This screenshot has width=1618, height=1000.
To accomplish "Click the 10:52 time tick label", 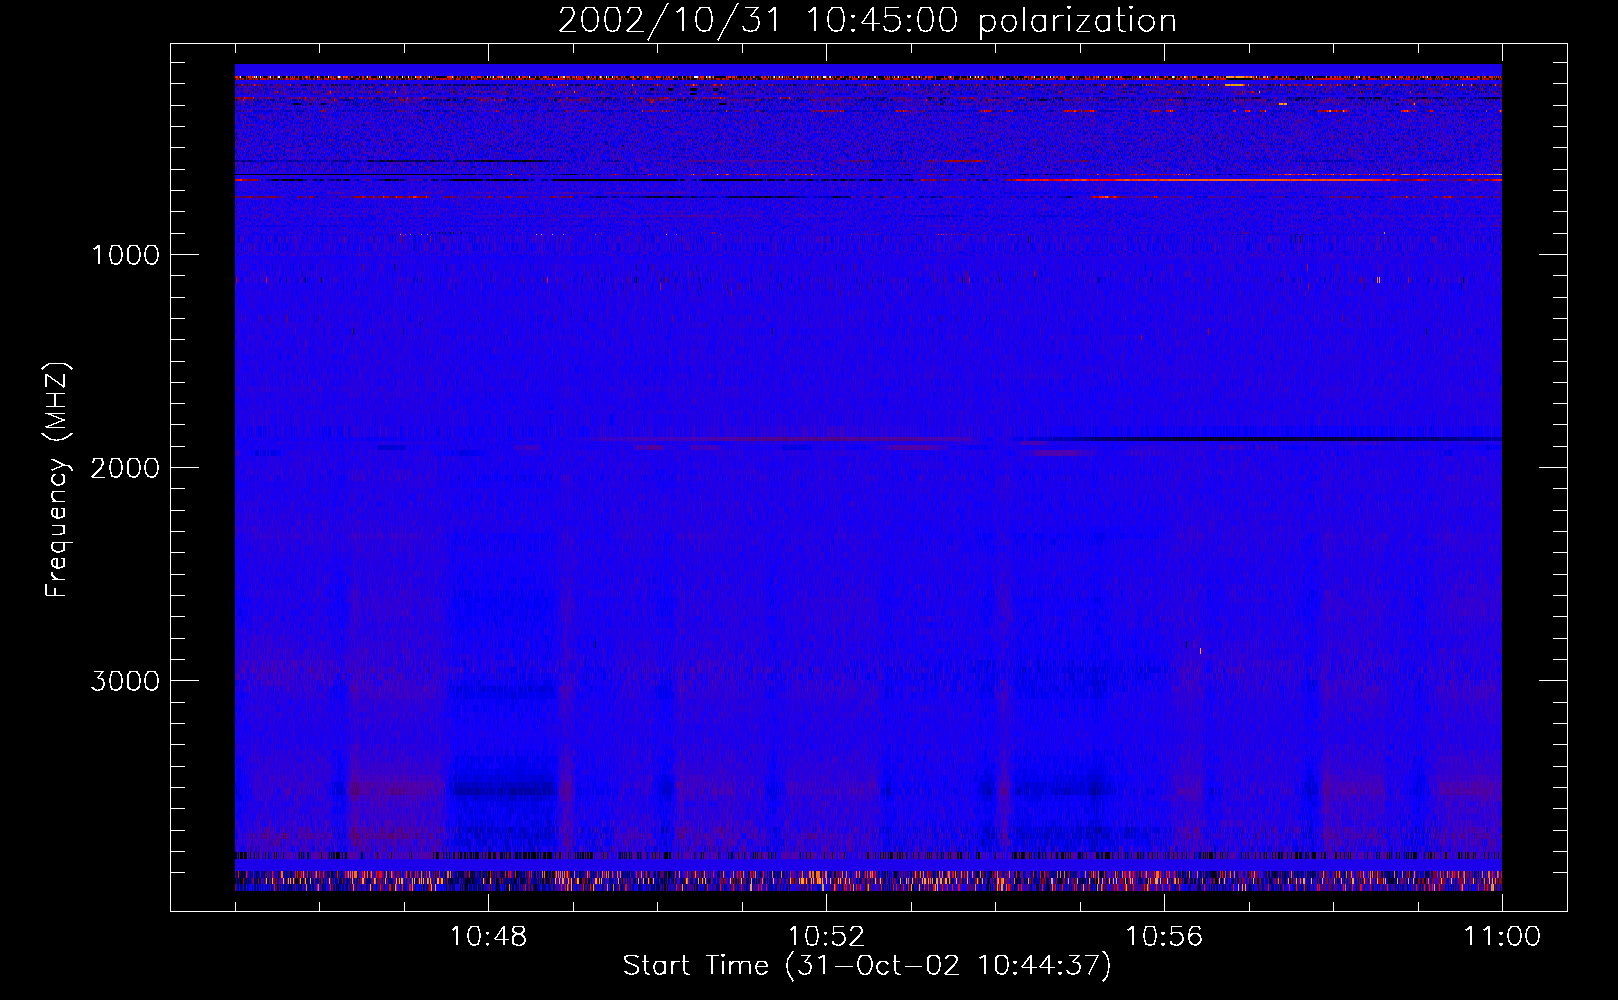I will point(826,937).
